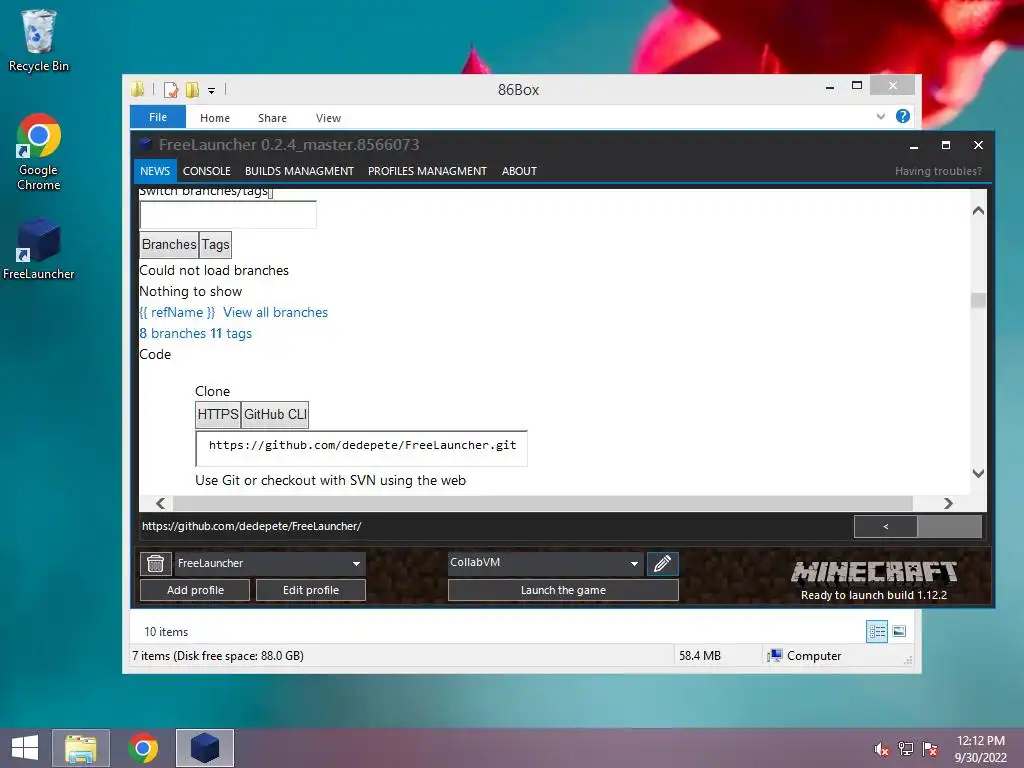Open the 11 tags link
The height and width of the screenshot is (768, 1024).
pos(231,333)
